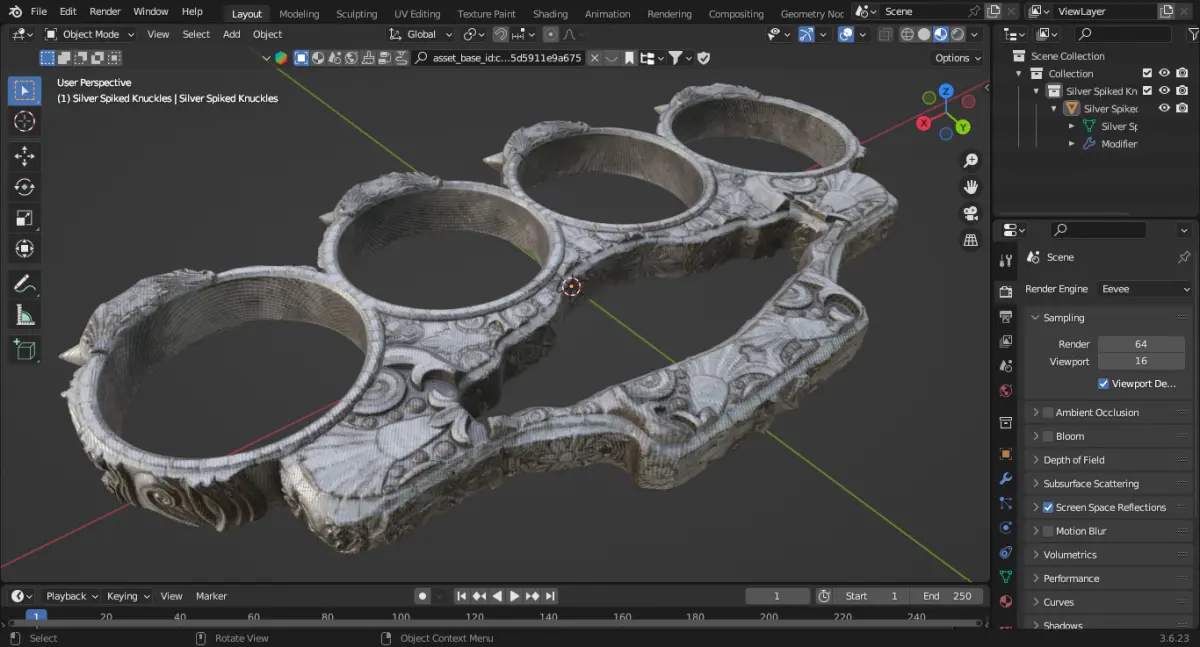Switch orthographic/perspective grid icon
The width and height of the screenshot is (1200, 647).
click(970, 240)
